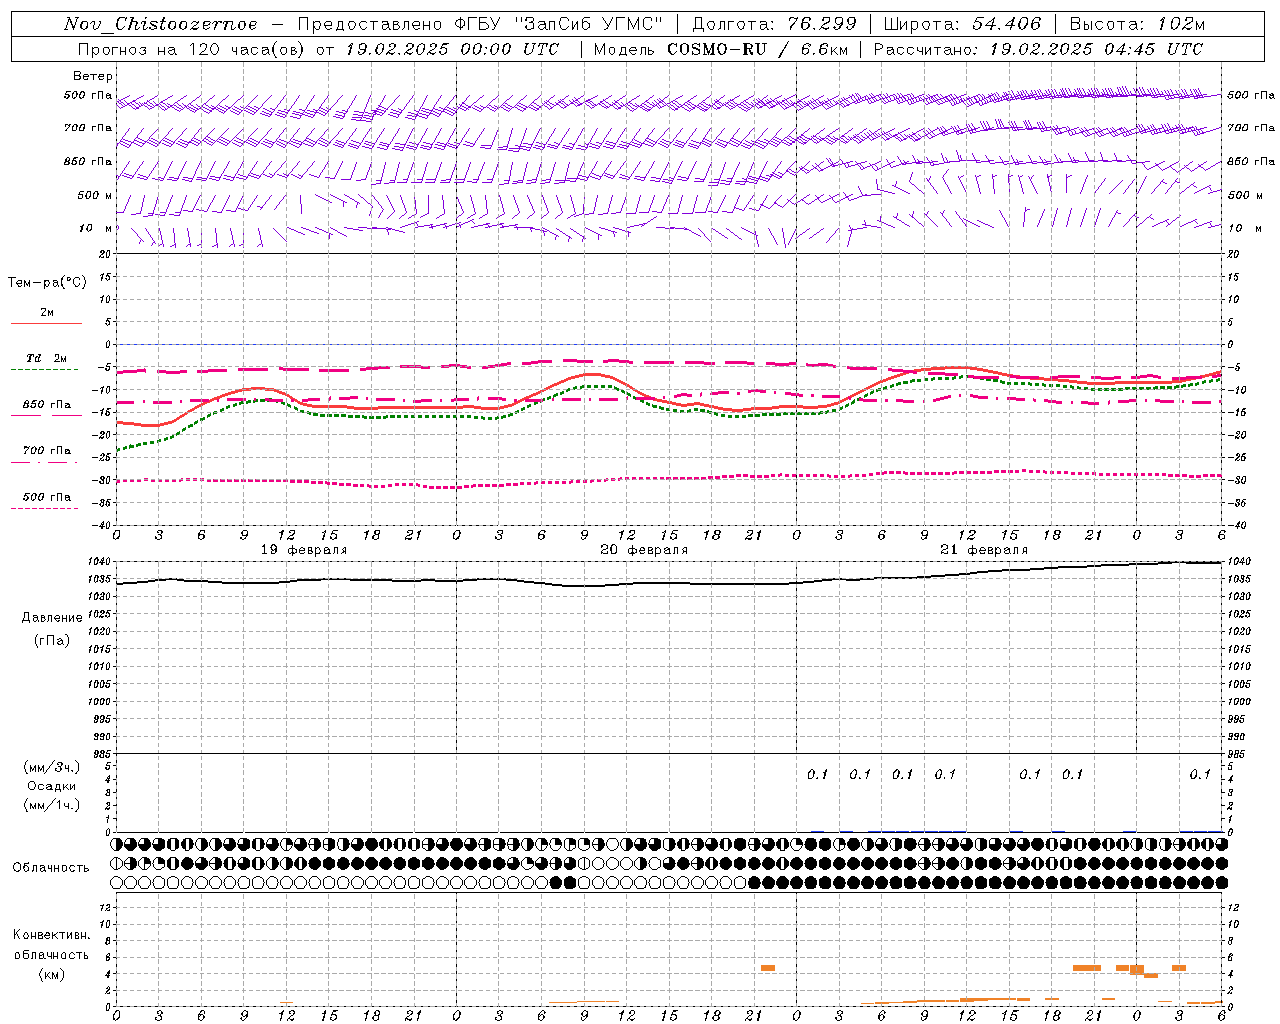Image resolution: width=1280 pixels, height=1024 pixels.
Task: Click the Td 2м dew point legend entry
Action: point(46,358)
